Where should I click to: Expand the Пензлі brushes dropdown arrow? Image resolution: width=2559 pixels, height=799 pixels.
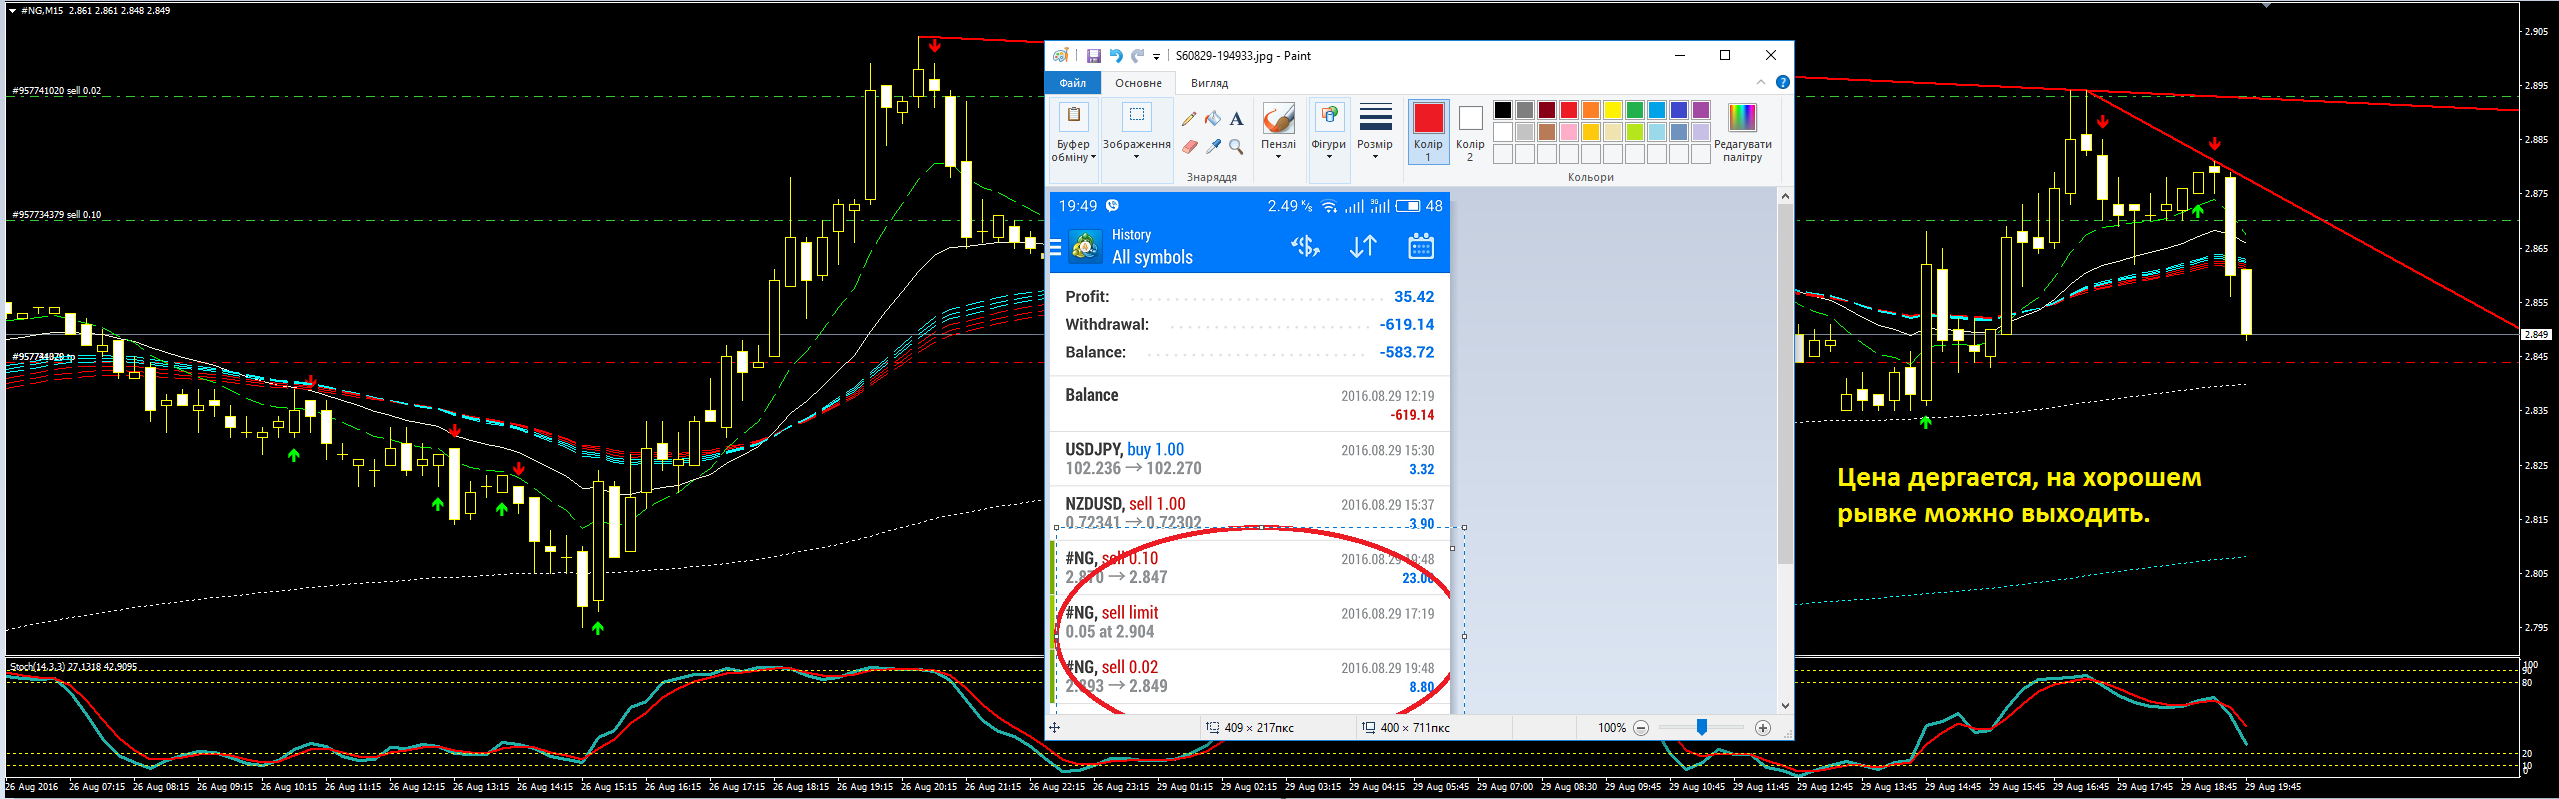1278,157
